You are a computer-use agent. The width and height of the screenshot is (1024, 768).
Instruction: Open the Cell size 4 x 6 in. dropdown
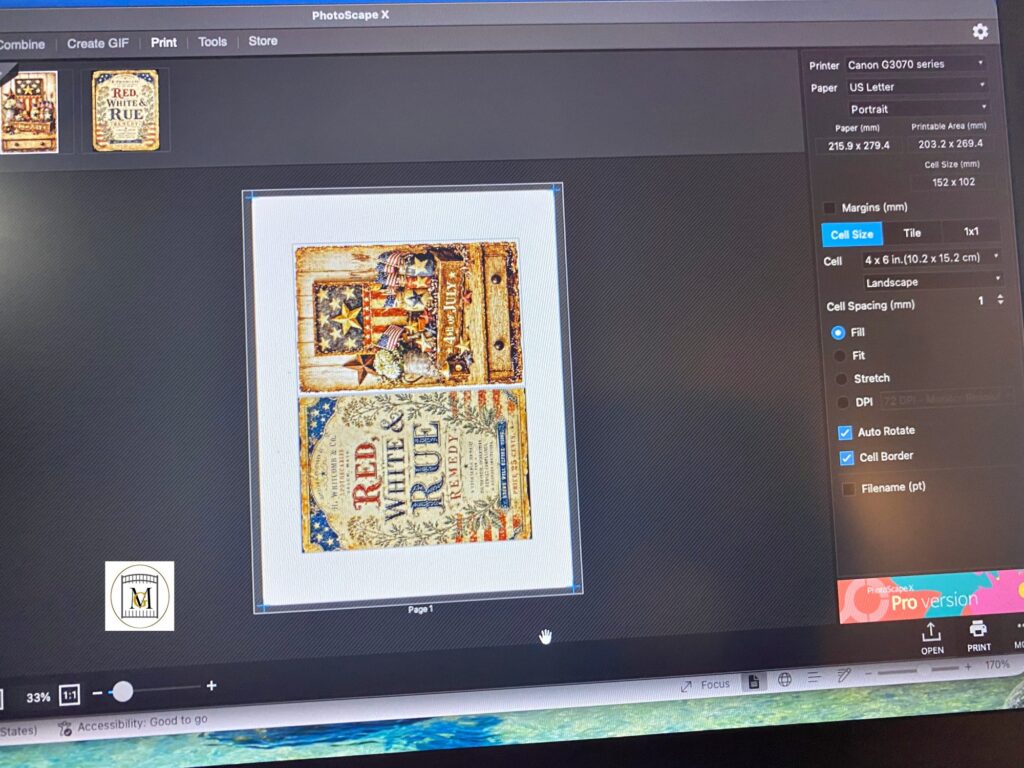(931, 259)
